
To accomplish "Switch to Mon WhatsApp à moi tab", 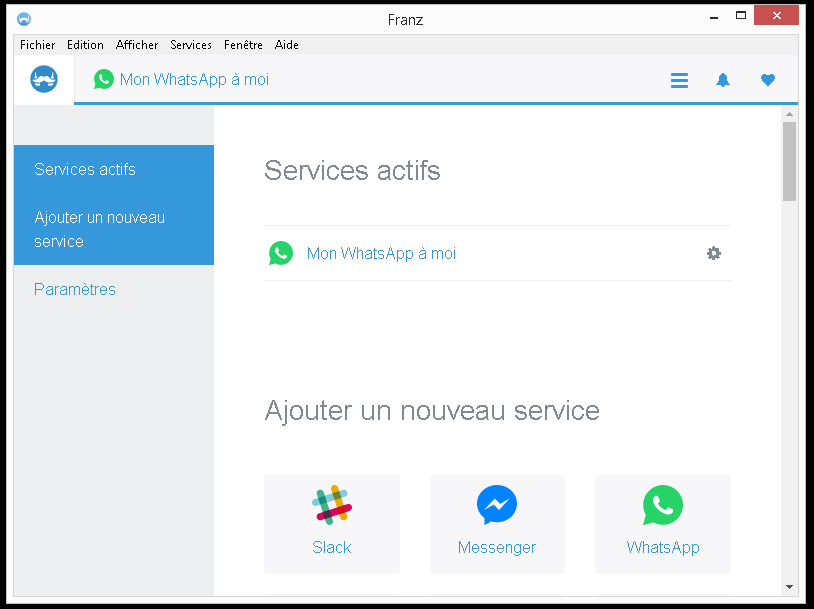I will click(181, 79).
